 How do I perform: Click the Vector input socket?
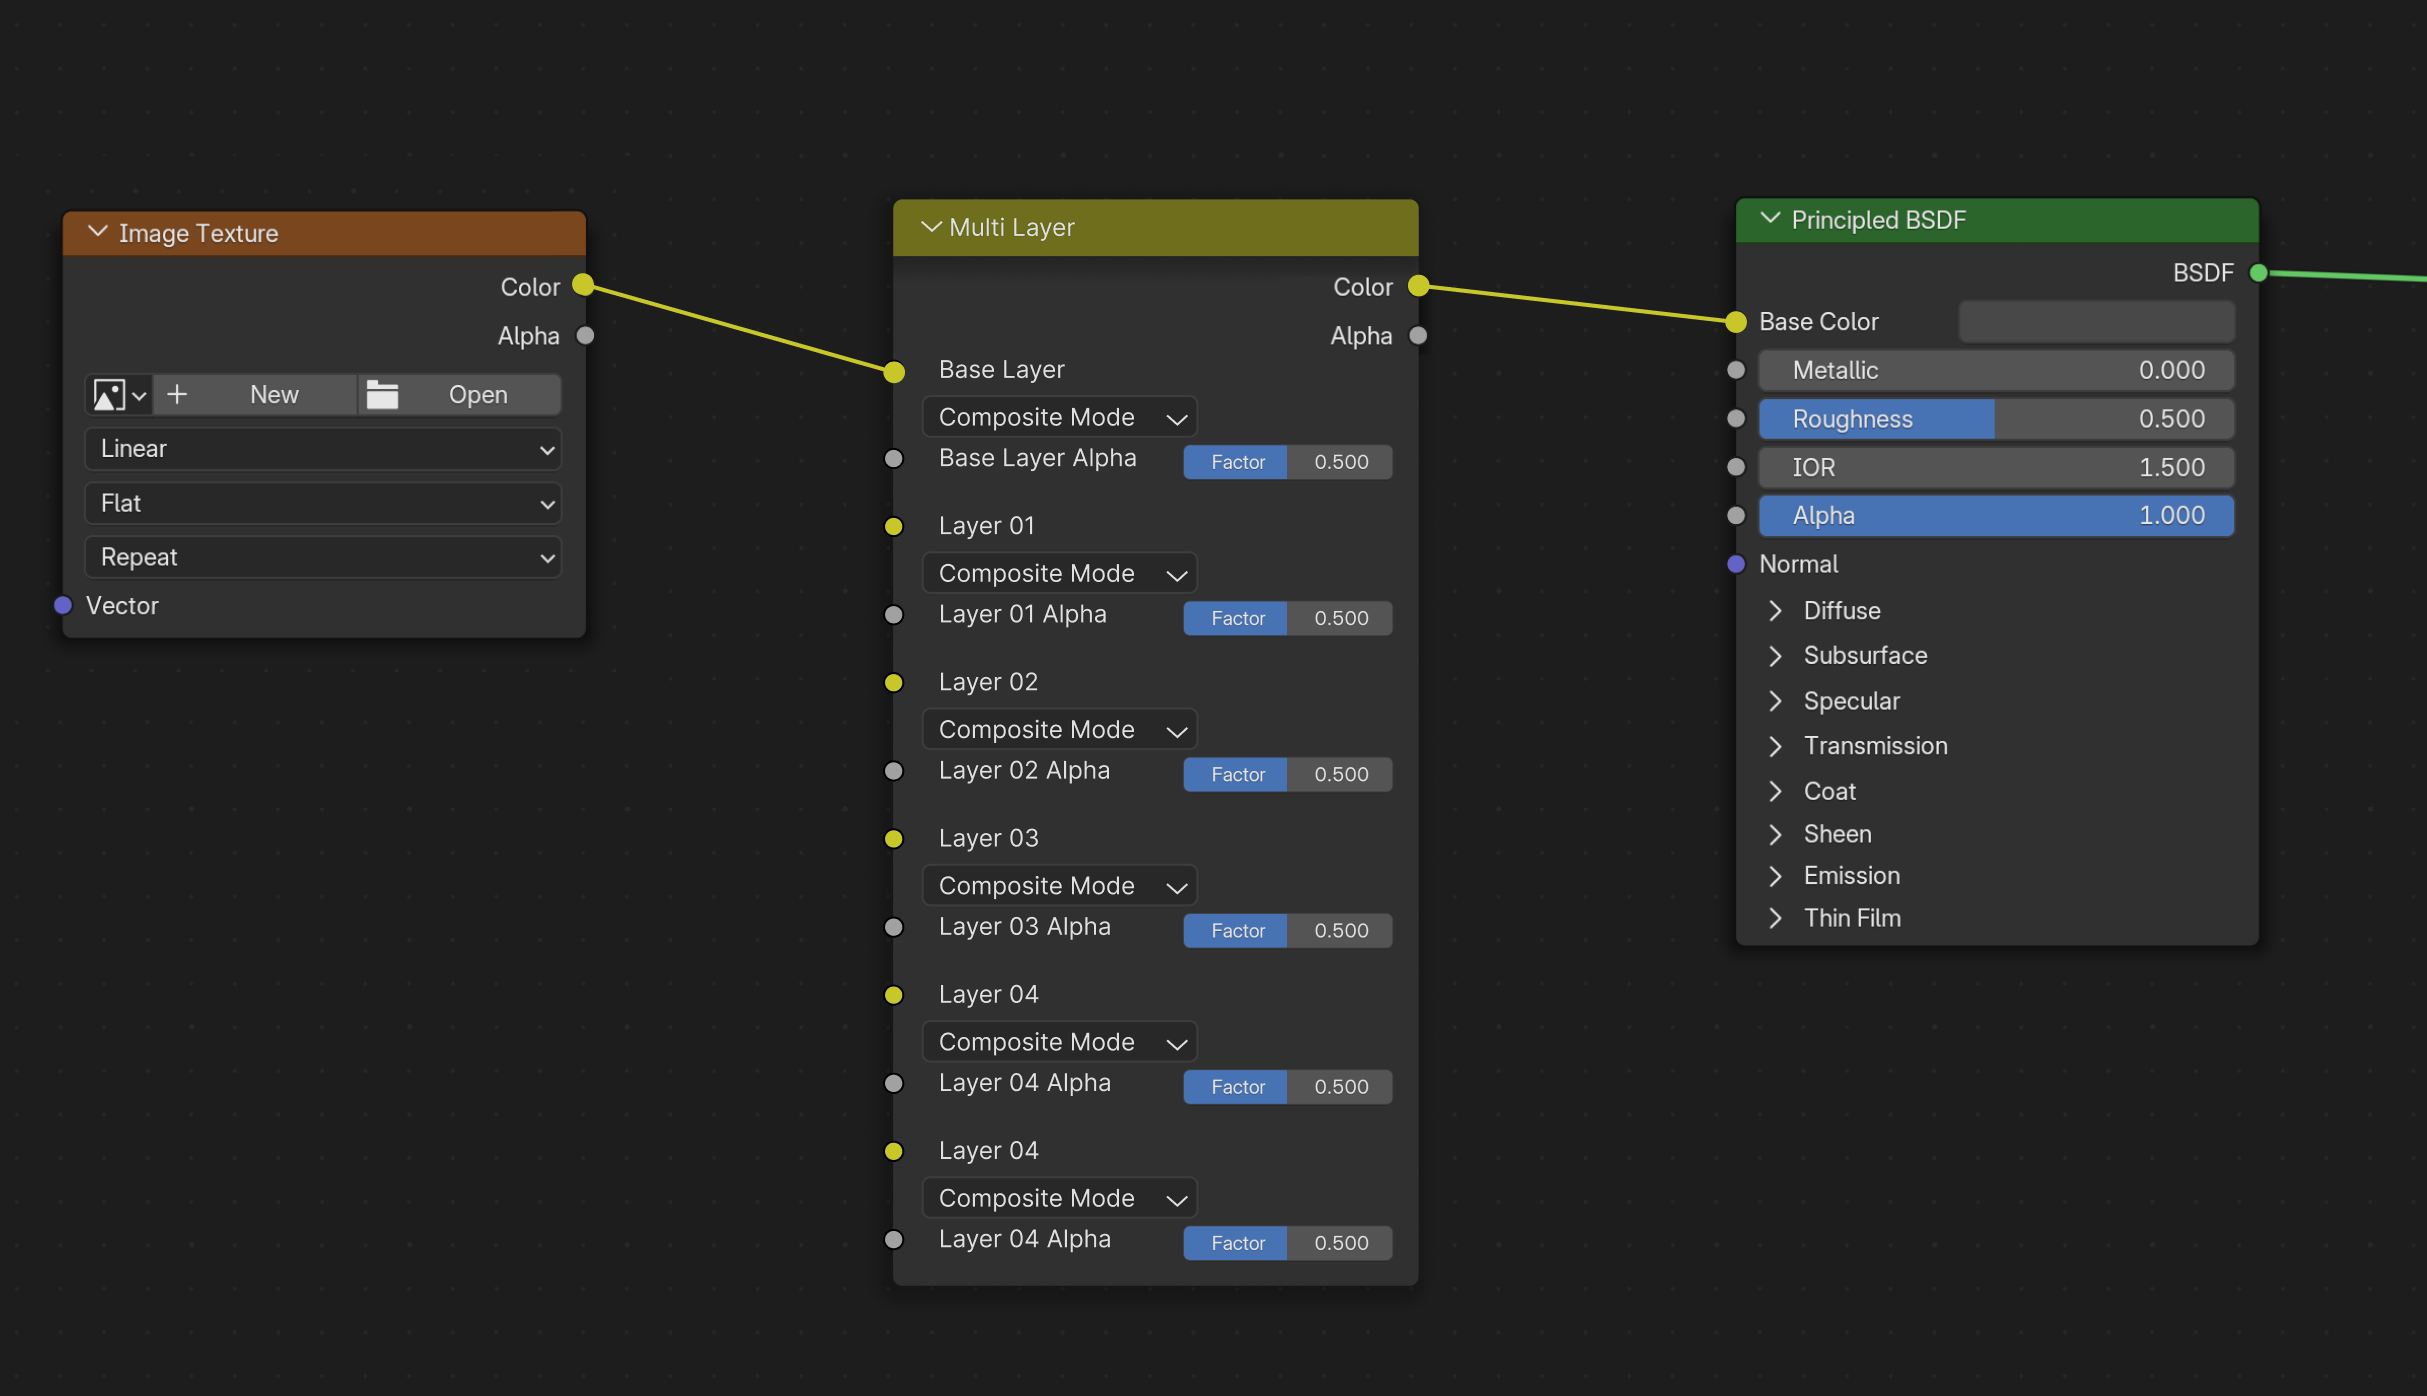click(63, 605)
